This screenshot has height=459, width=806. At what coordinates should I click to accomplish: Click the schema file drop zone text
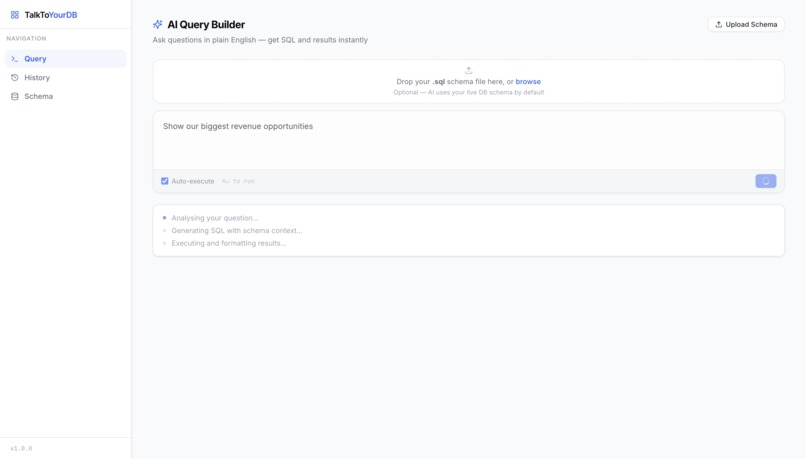468,81
